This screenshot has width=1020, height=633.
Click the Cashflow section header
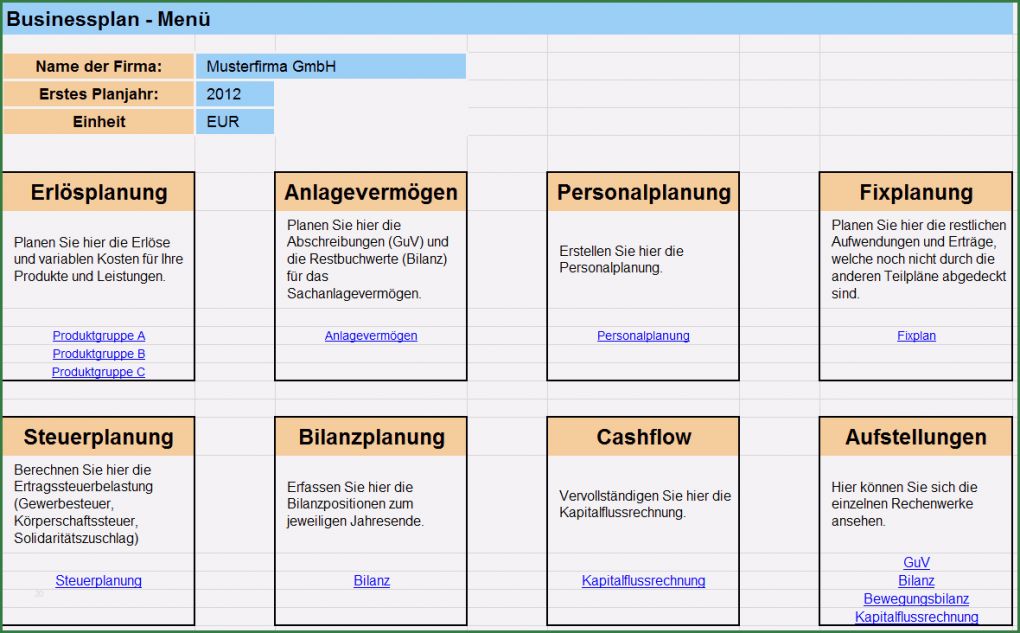642,436
